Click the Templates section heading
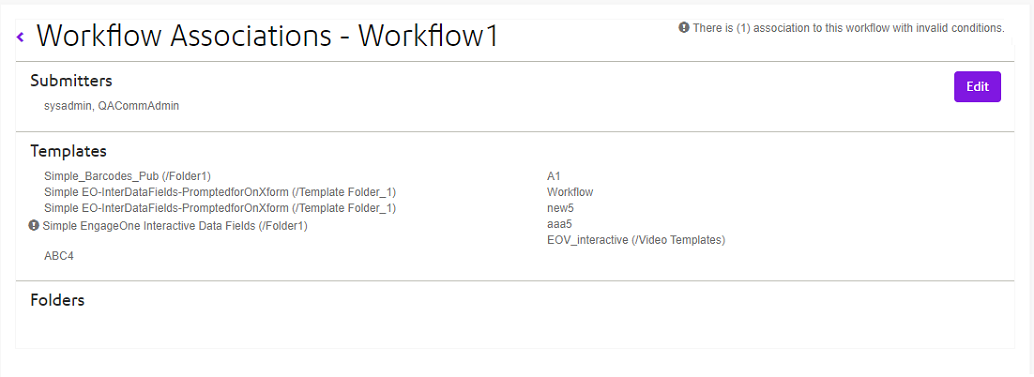The image size is (1034, 377). coord(69,151)
